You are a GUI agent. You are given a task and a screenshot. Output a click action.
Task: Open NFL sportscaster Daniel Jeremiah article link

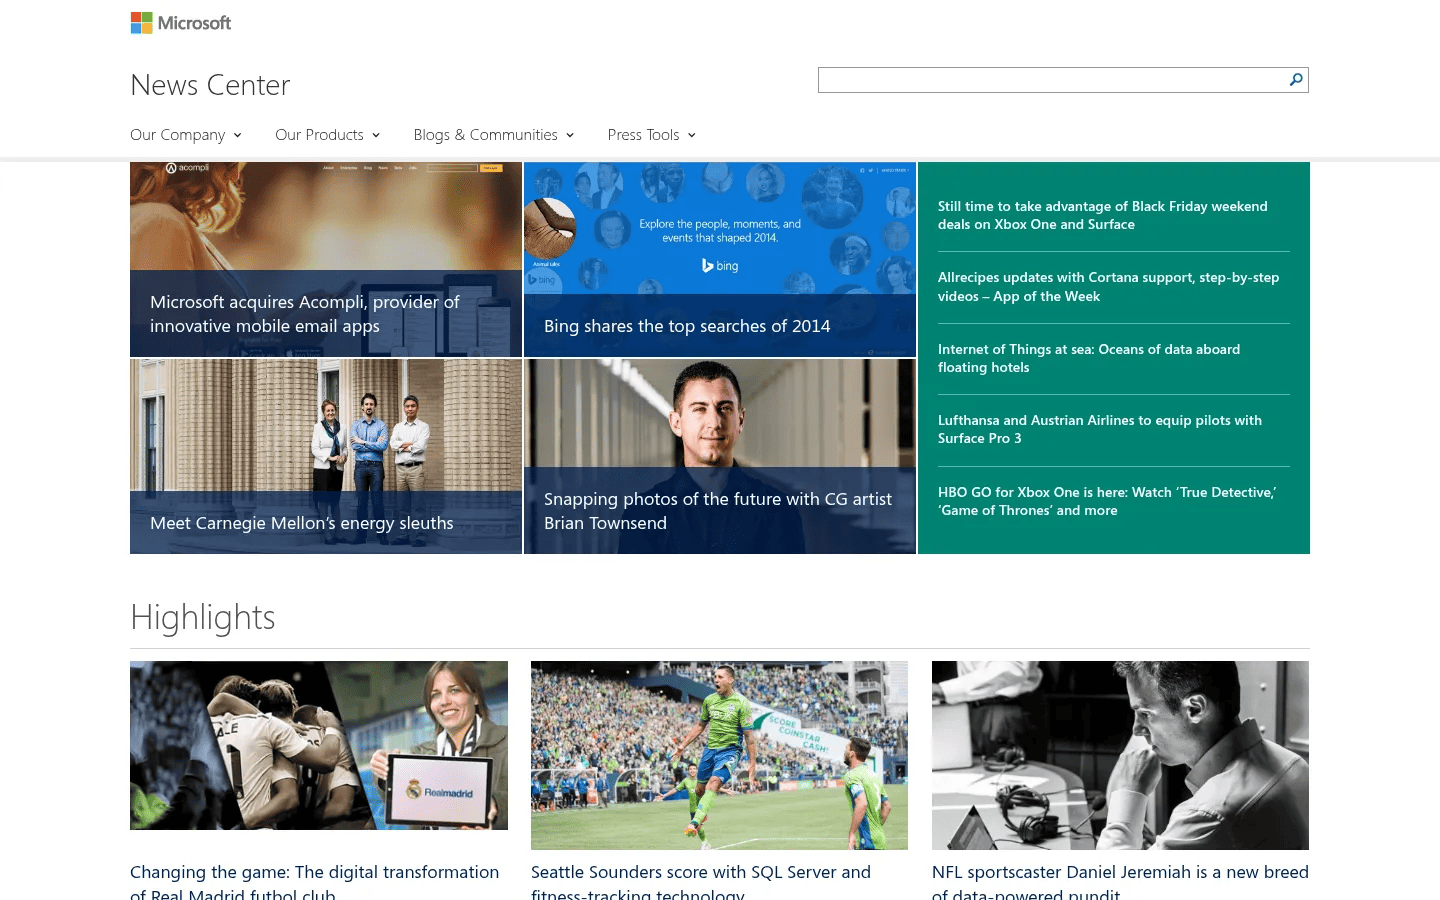click(x=1120, y=882)
